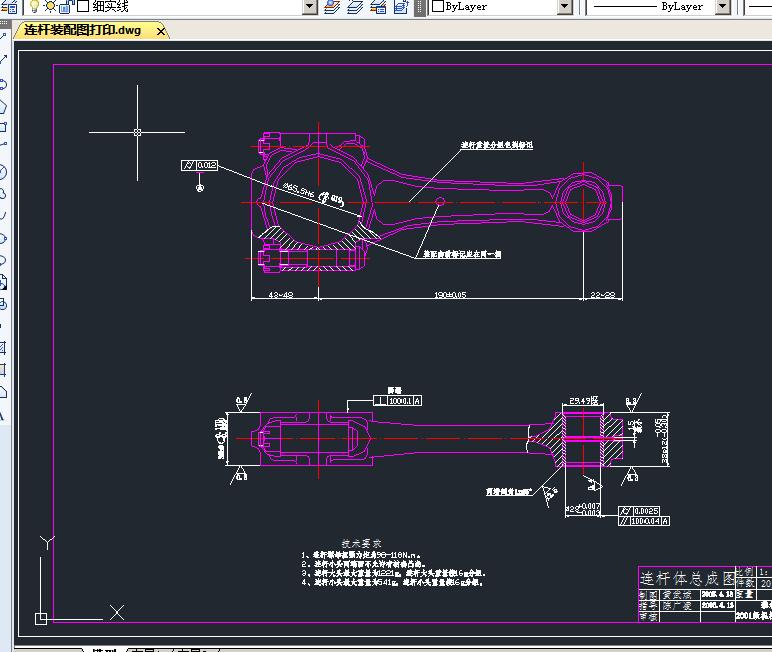
Task: Click the Make Object's Layer Current icon
Action: coord(332,7)
